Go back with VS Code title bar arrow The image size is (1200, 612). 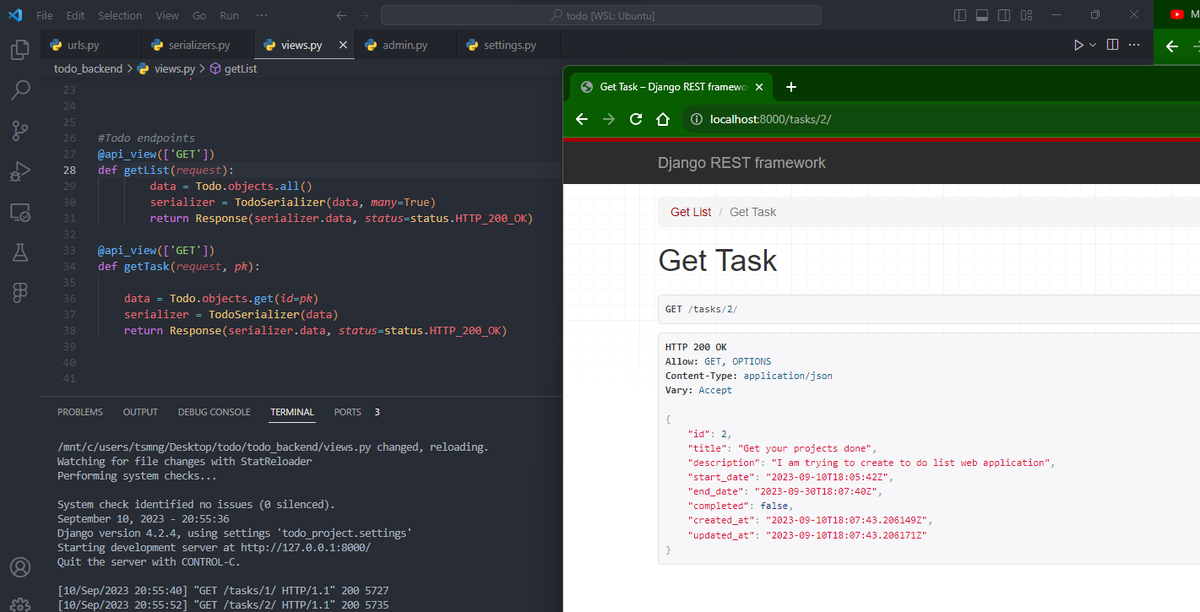pos(341,15)
